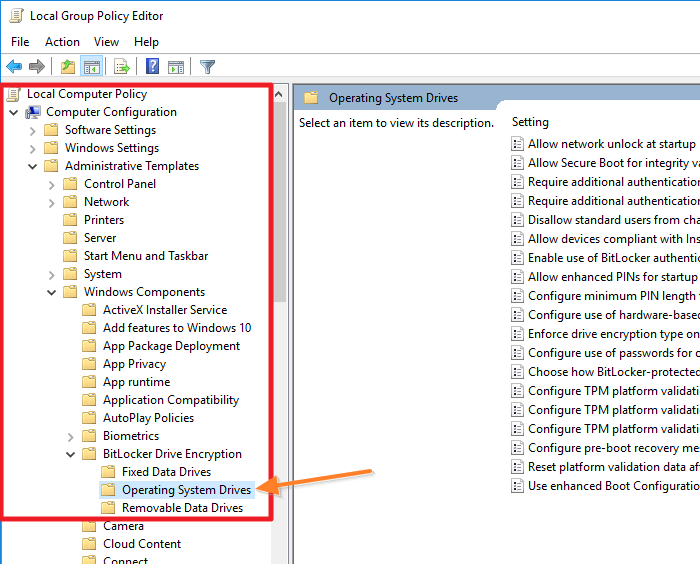
Task: Select Configure use of passwords setting
Action: pos(613,353)
